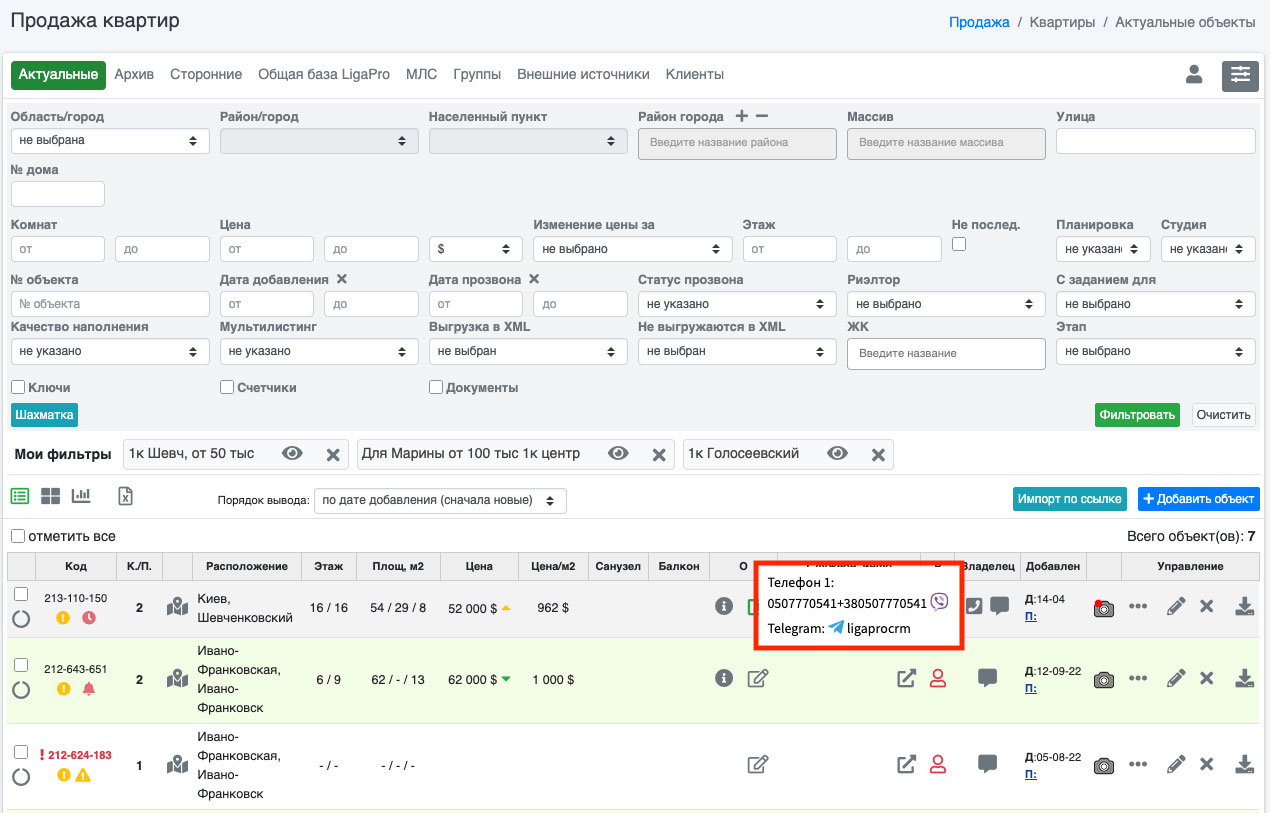Viewport: 1270px width, 813px height.
Task: Toggle eye icon on 1к Шевч filter
Action: (x=292, y=455)
